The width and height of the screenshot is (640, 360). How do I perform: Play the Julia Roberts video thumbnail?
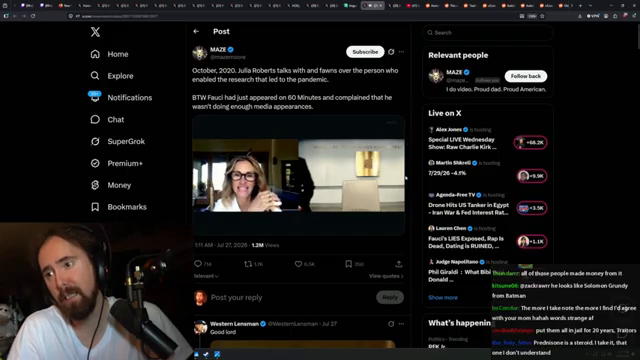(x=298, y=176)
